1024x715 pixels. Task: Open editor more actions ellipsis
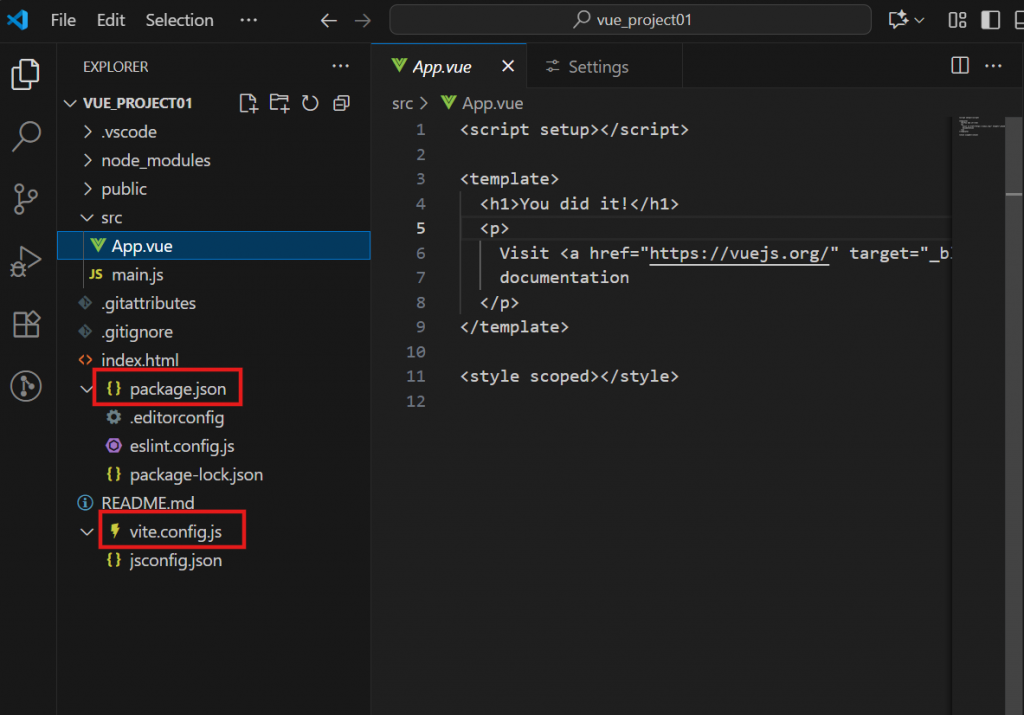tap(993, 65)
